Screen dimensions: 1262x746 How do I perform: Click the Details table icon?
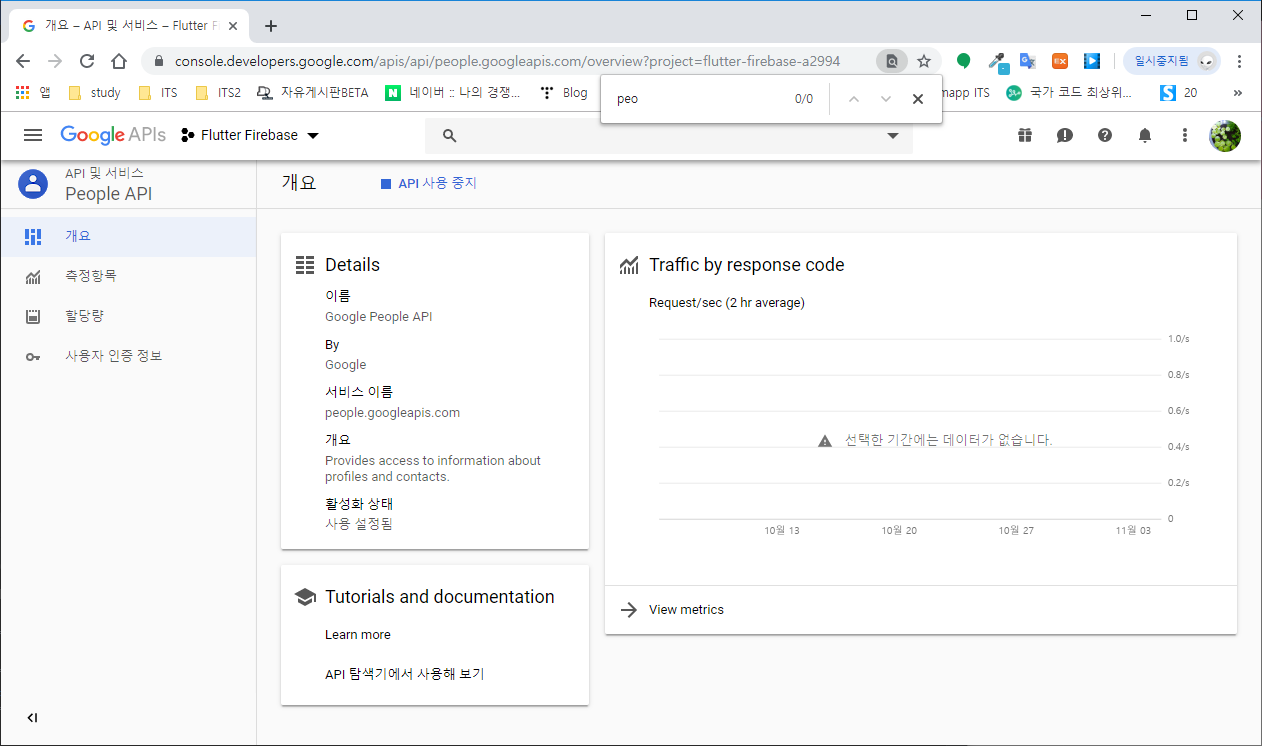click(x=305, y=265)
